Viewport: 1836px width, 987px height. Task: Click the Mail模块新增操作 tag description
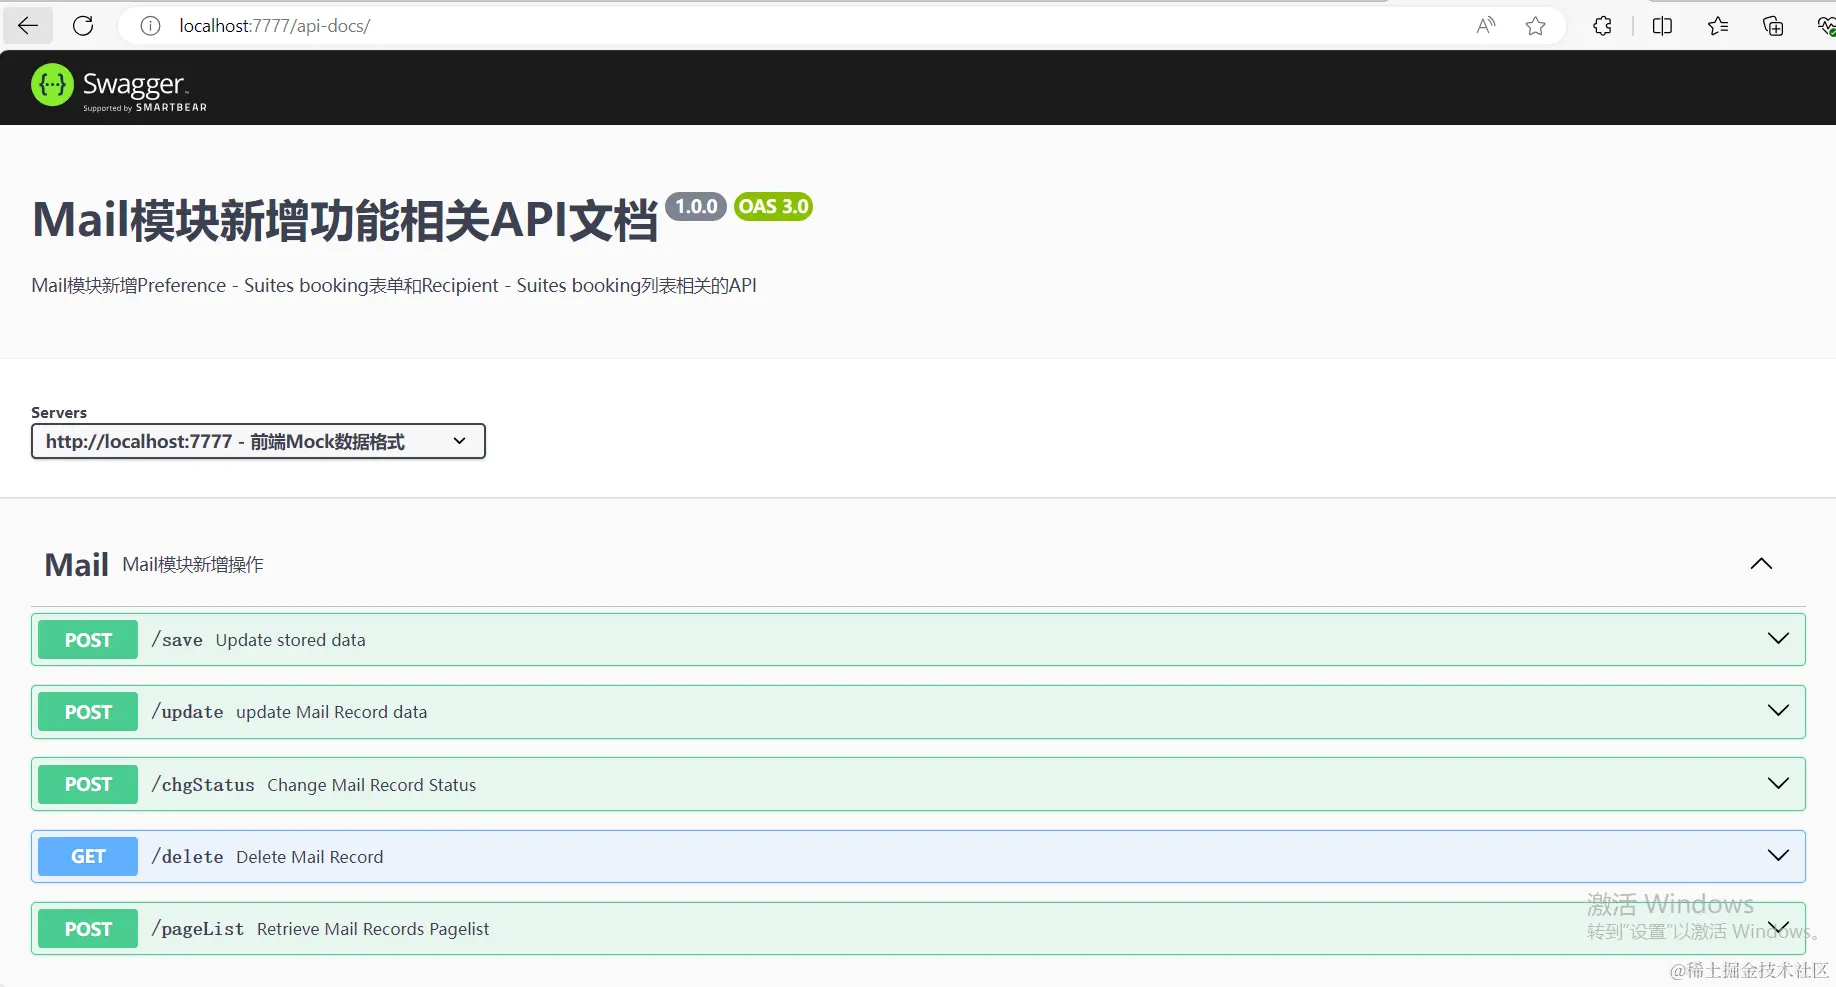click(193, 565)
